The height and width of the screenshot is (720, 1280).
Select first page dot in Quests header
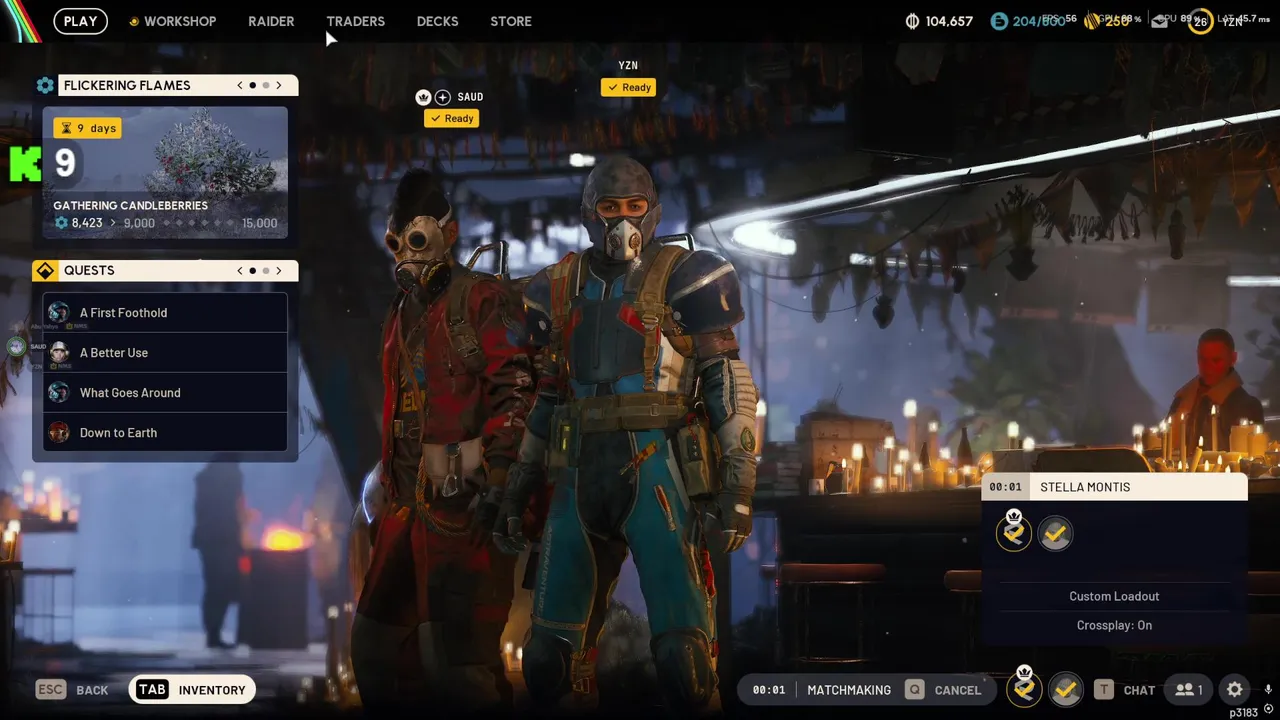click(253, 271)
